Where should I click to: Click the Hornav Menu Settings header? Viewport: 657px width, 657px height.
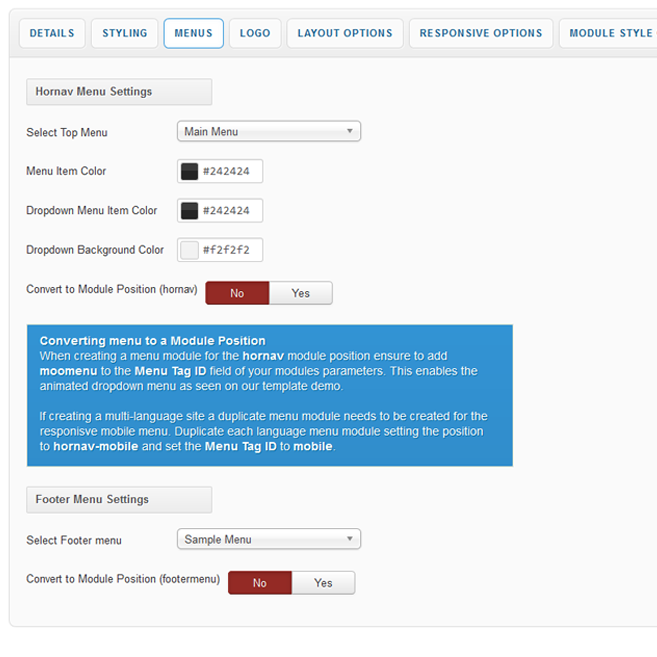pos(118,91)
